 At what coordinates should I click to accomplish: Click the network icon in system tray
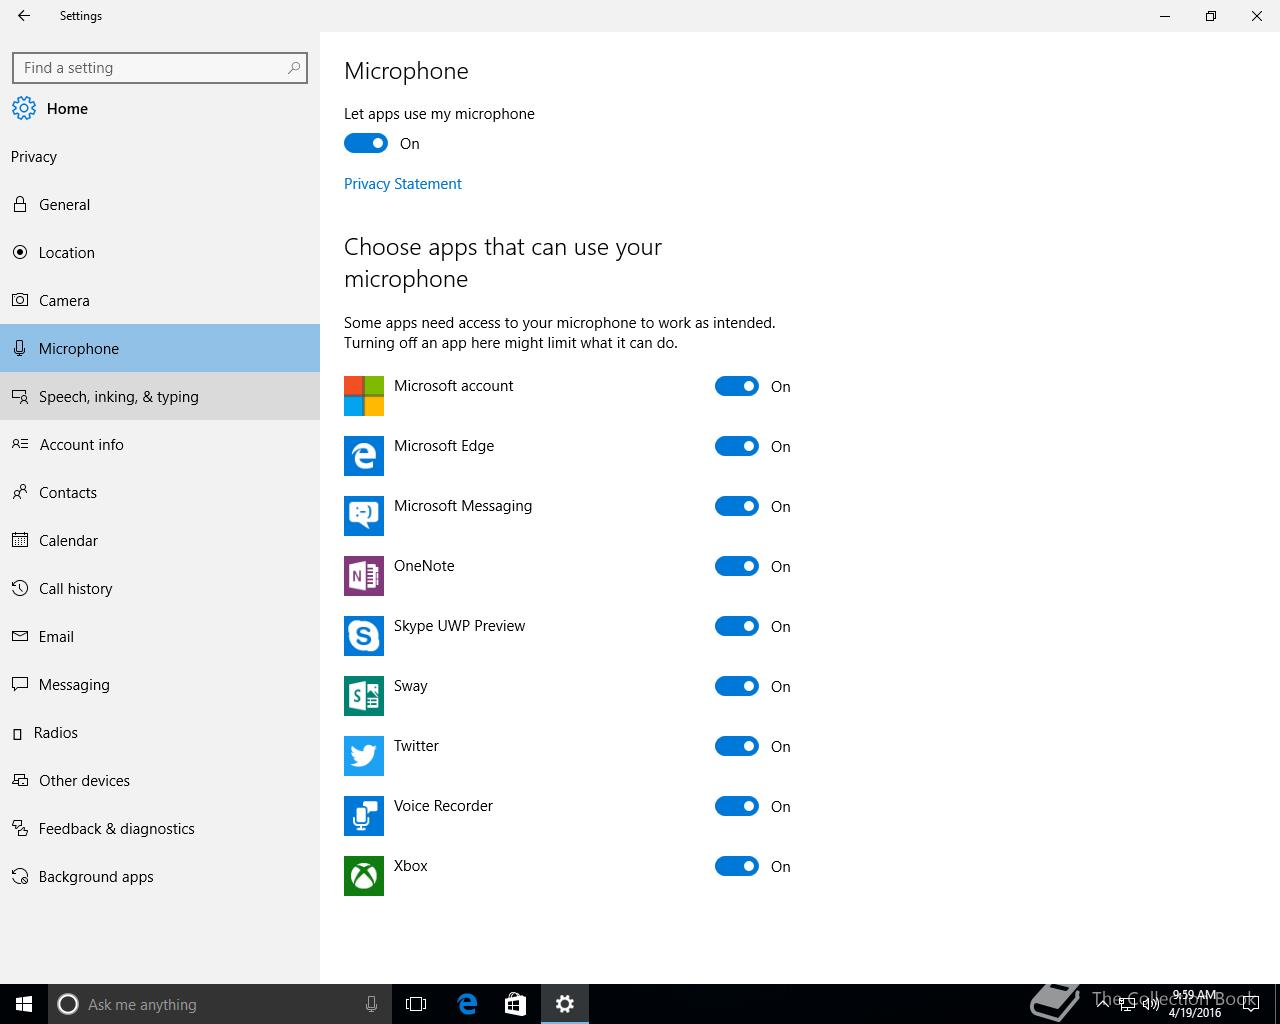point(1127,1004)
